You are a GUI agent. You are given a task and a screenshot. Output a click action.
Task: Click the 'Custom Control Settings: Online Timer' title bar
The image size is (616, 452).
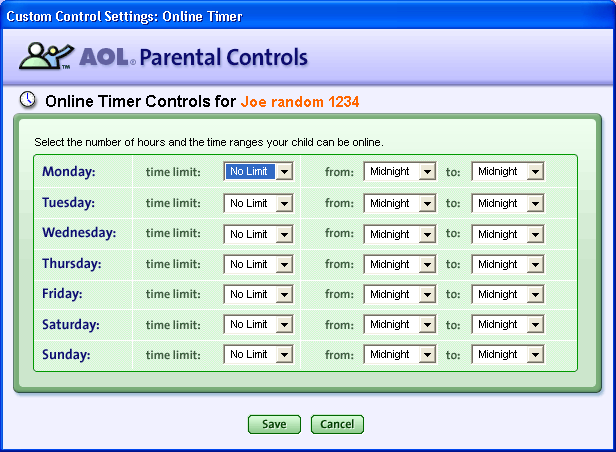coord(308,16)
